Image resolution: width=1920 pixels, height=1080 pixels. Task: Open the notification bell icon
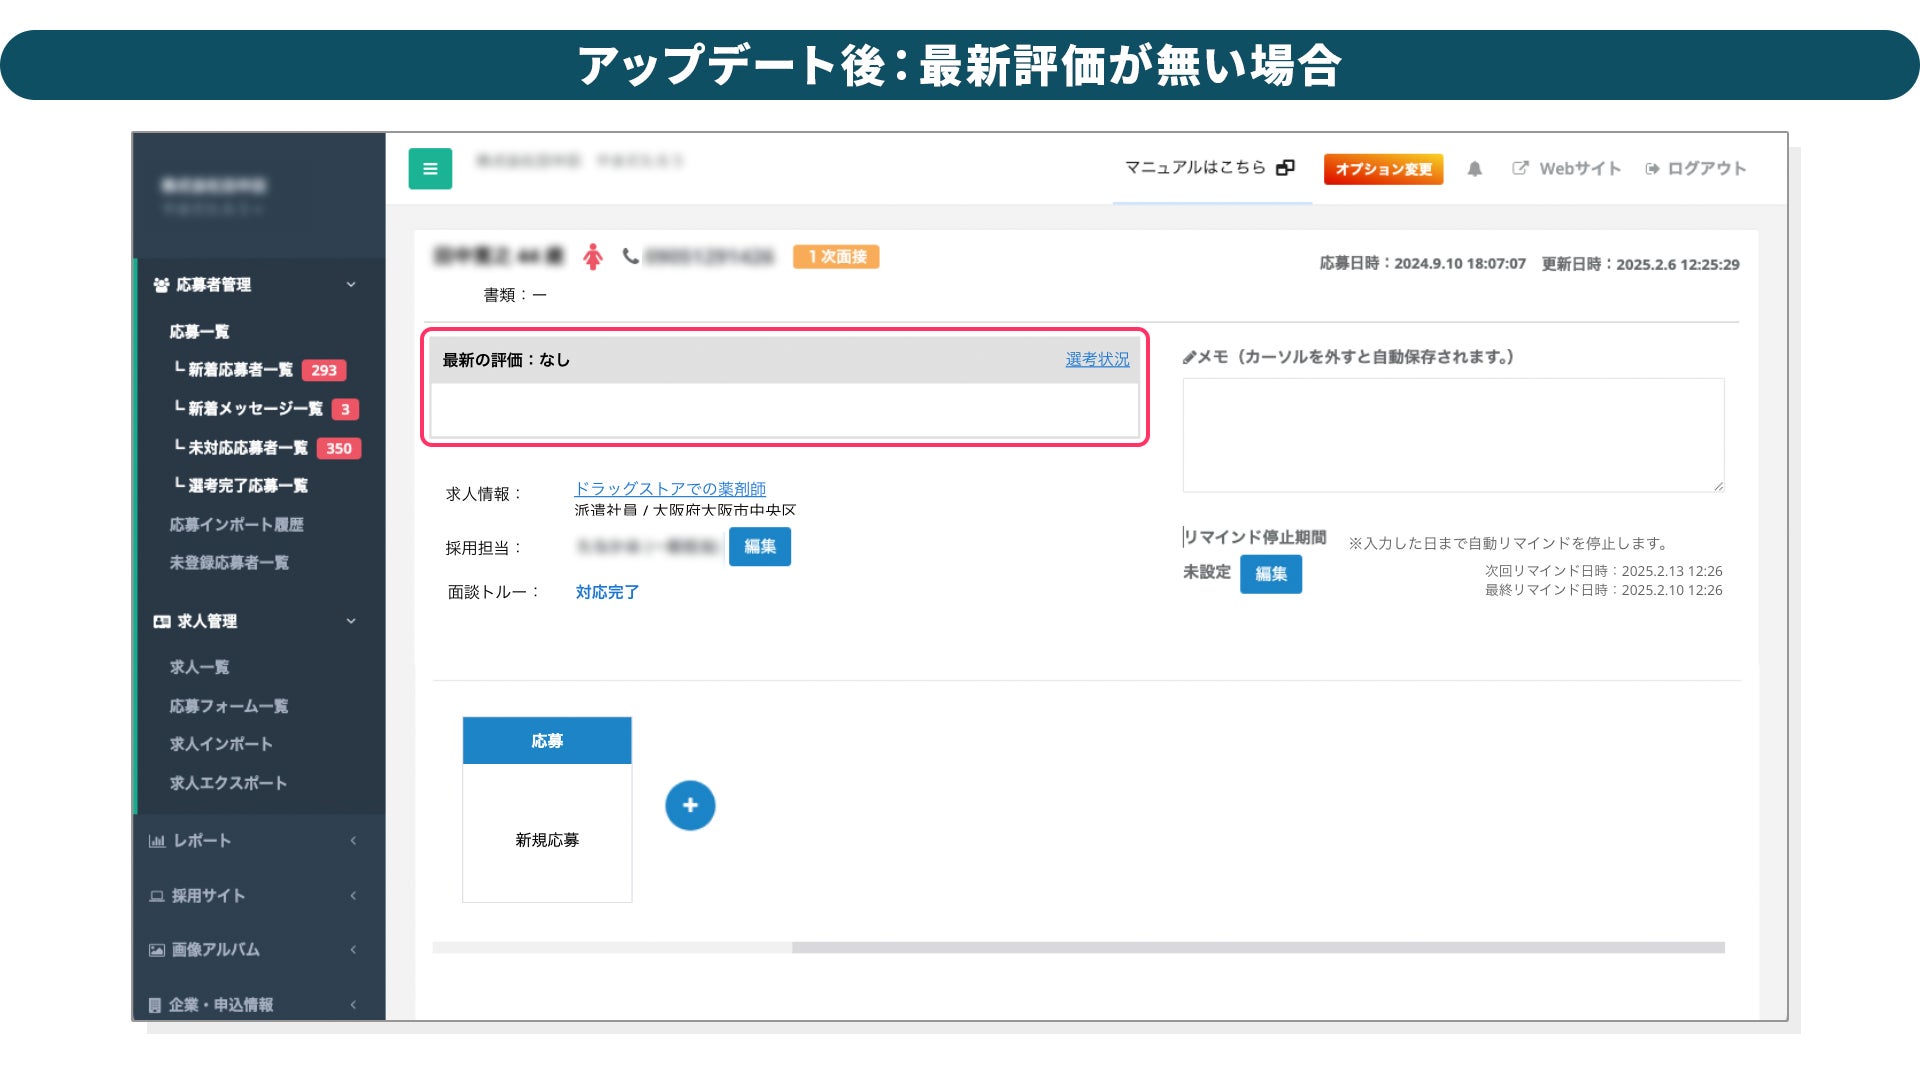[1474, 169]
